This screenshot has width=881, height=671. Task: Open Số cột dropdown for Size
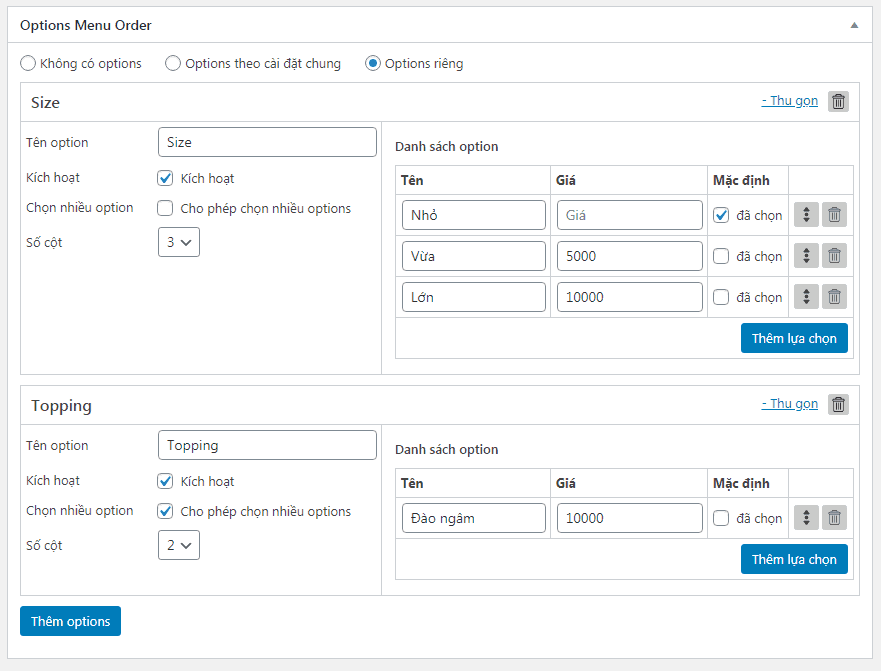179,242
